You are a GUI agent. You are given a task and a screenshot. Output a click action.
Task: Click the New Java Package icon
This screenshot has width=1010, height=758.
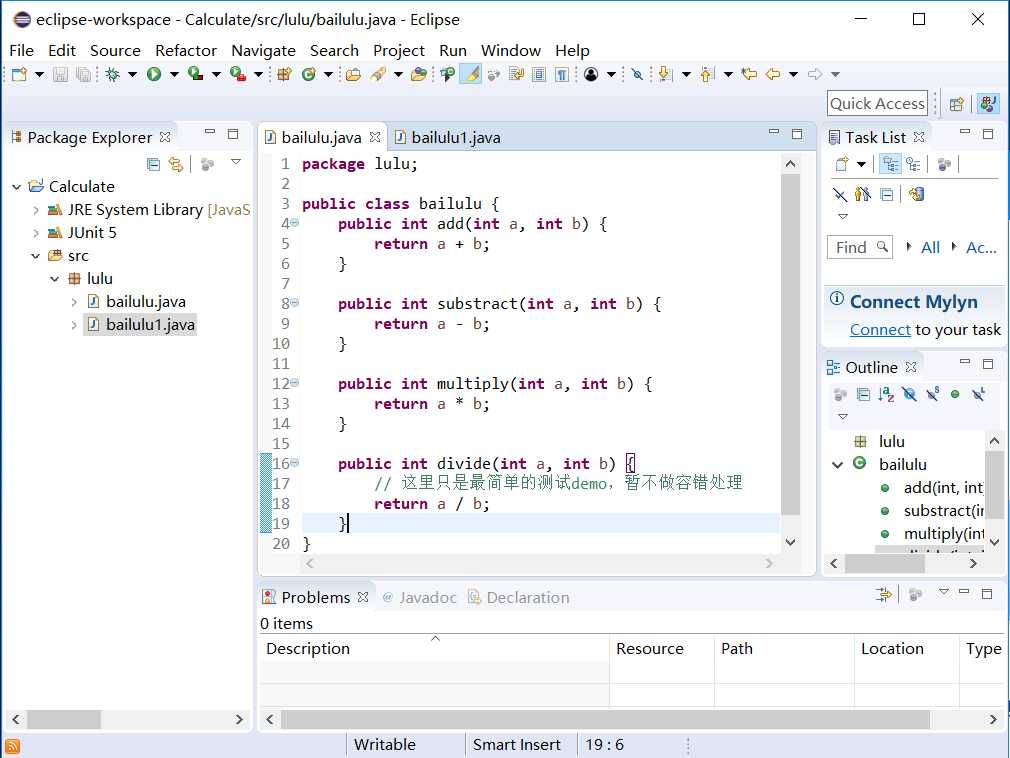pos(284,74)
